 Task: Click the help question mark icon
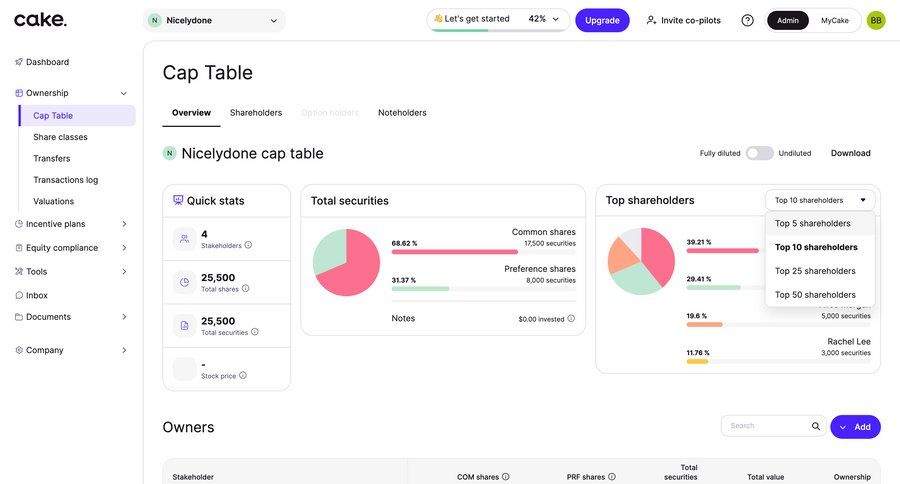click(x=747, y=20)
